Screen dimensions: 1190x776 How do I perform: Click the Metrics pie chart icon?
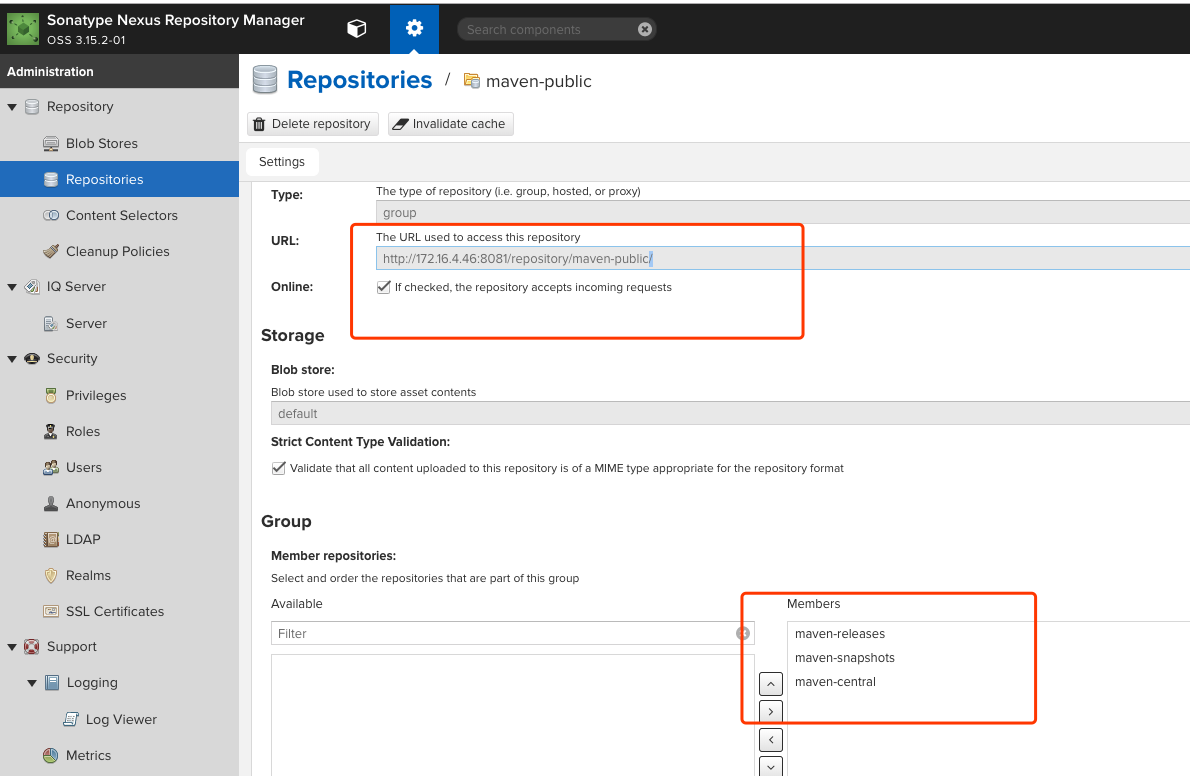pos(51,755)
